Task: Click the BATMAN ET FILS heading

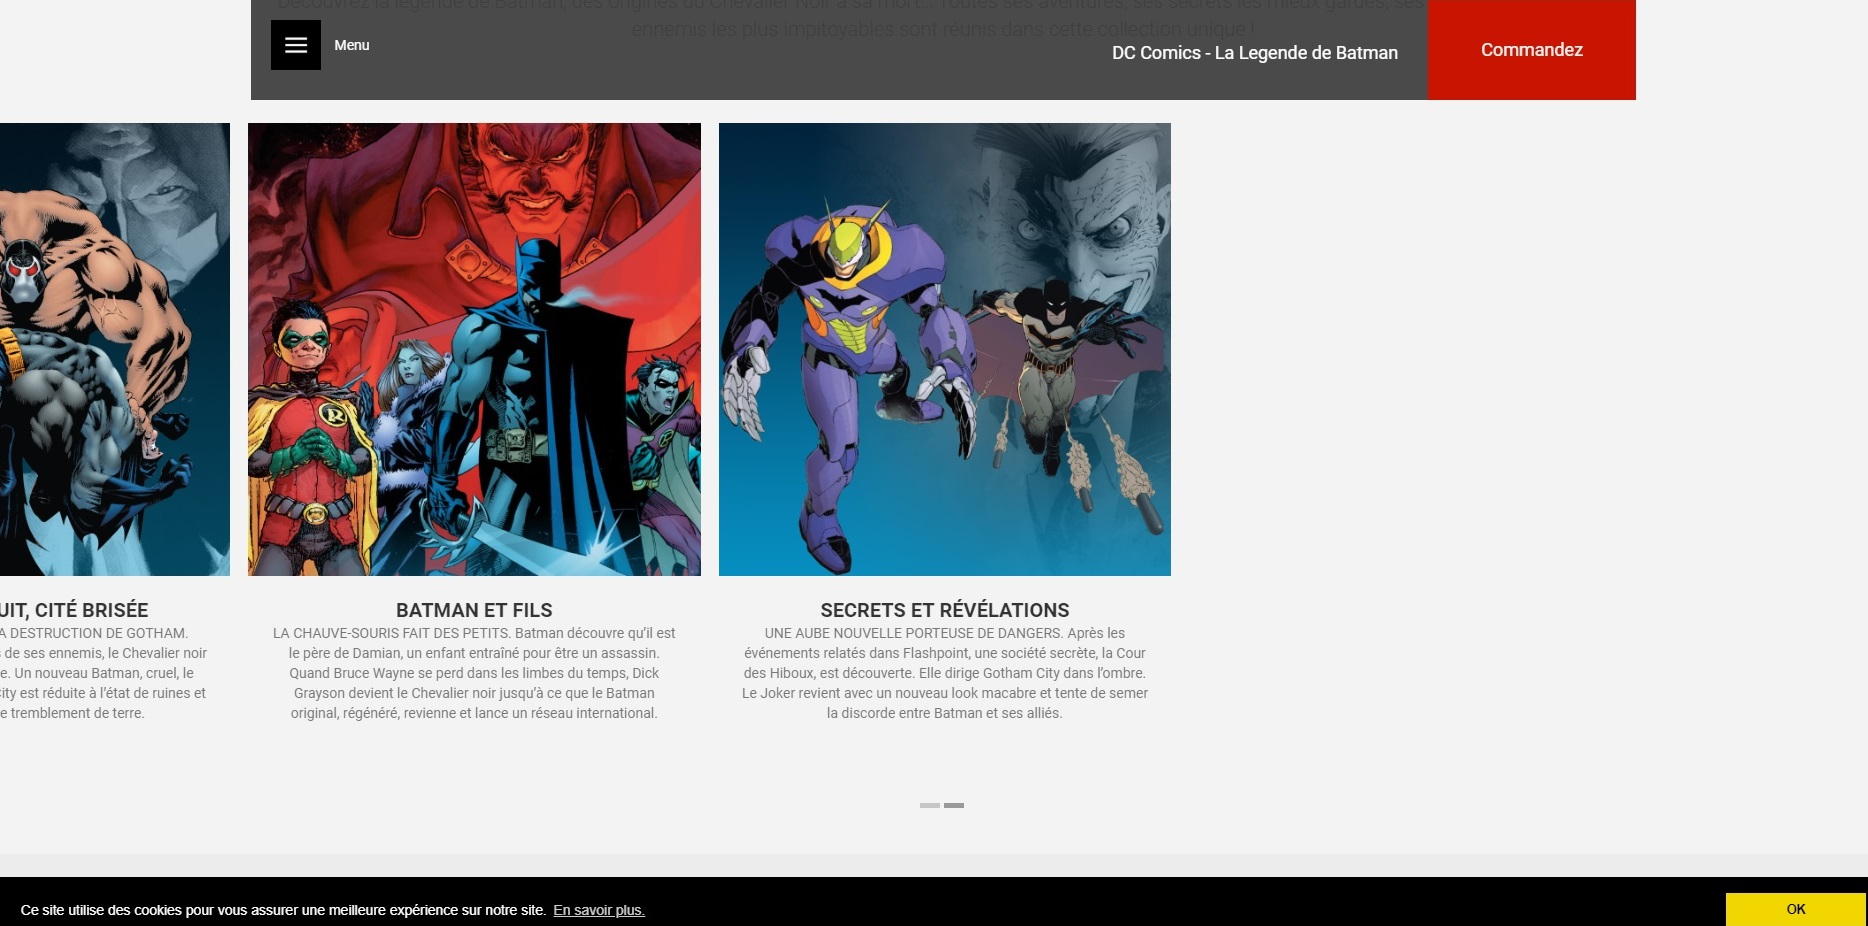Action: [x=474, y=610]
